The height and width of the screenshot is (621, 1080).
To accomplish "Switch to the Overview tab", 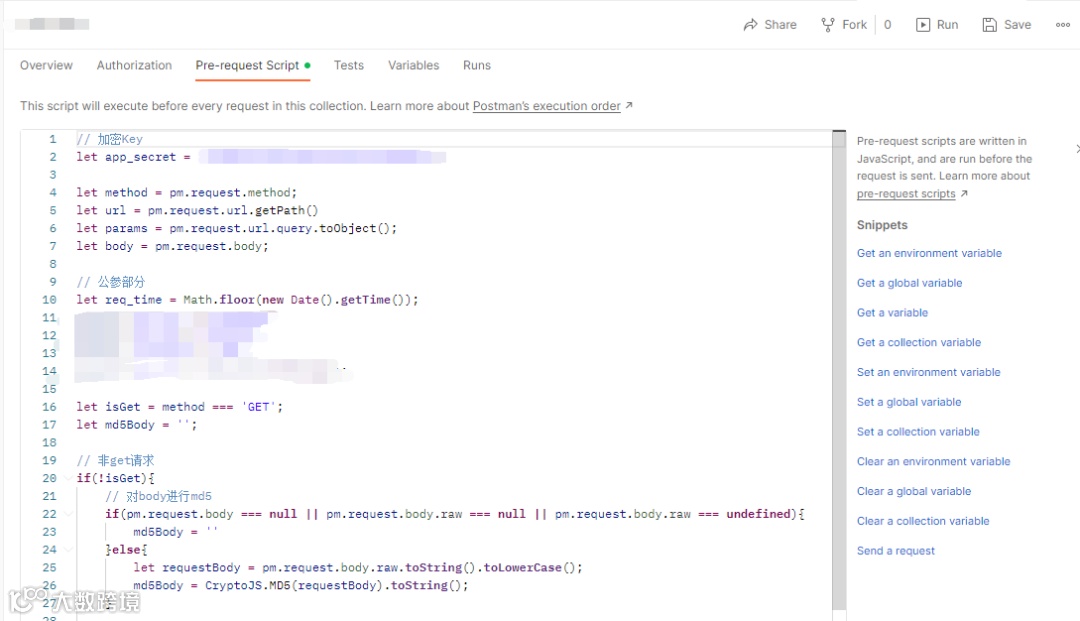I will 46,65.
